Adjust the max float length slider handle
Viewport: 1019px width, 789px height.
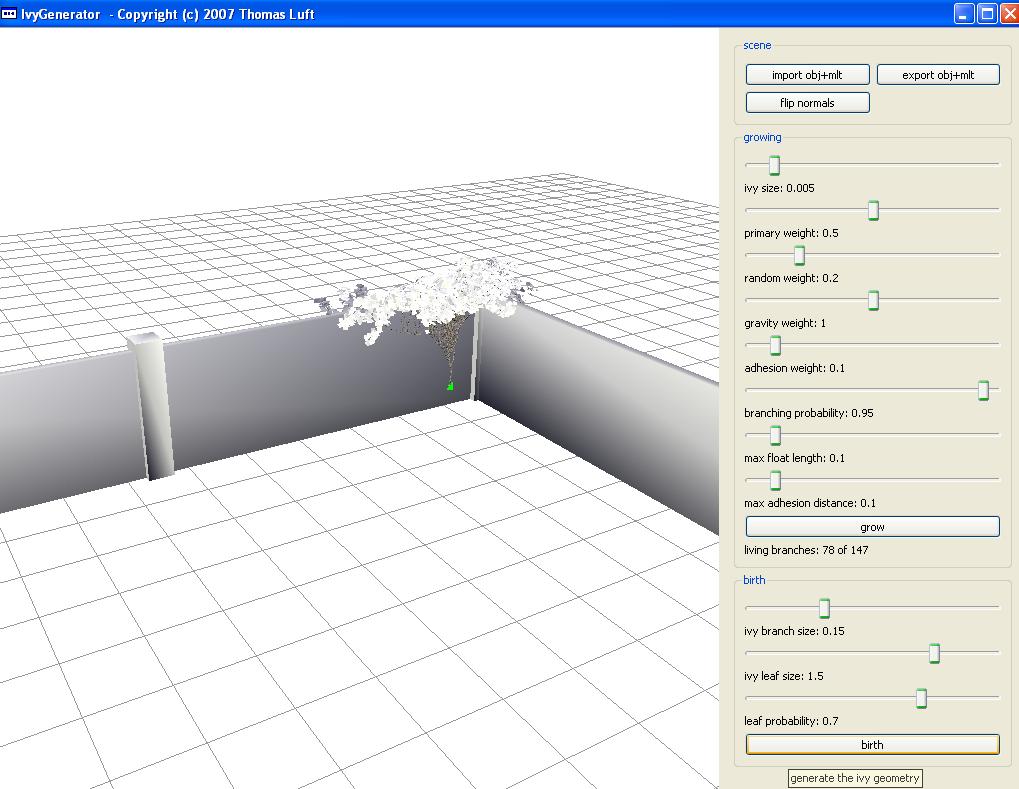775,435
